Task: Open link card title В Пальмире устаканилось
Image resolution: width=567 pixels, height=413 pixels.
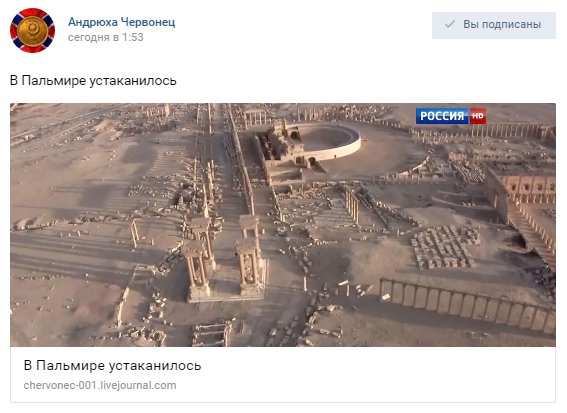Action: click(112, 365)
